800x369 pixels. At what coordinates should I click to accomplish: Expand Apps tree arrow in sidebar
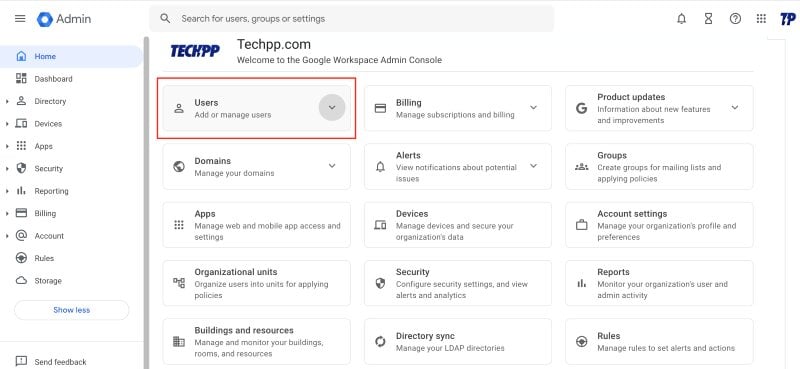tap(7, 146)
